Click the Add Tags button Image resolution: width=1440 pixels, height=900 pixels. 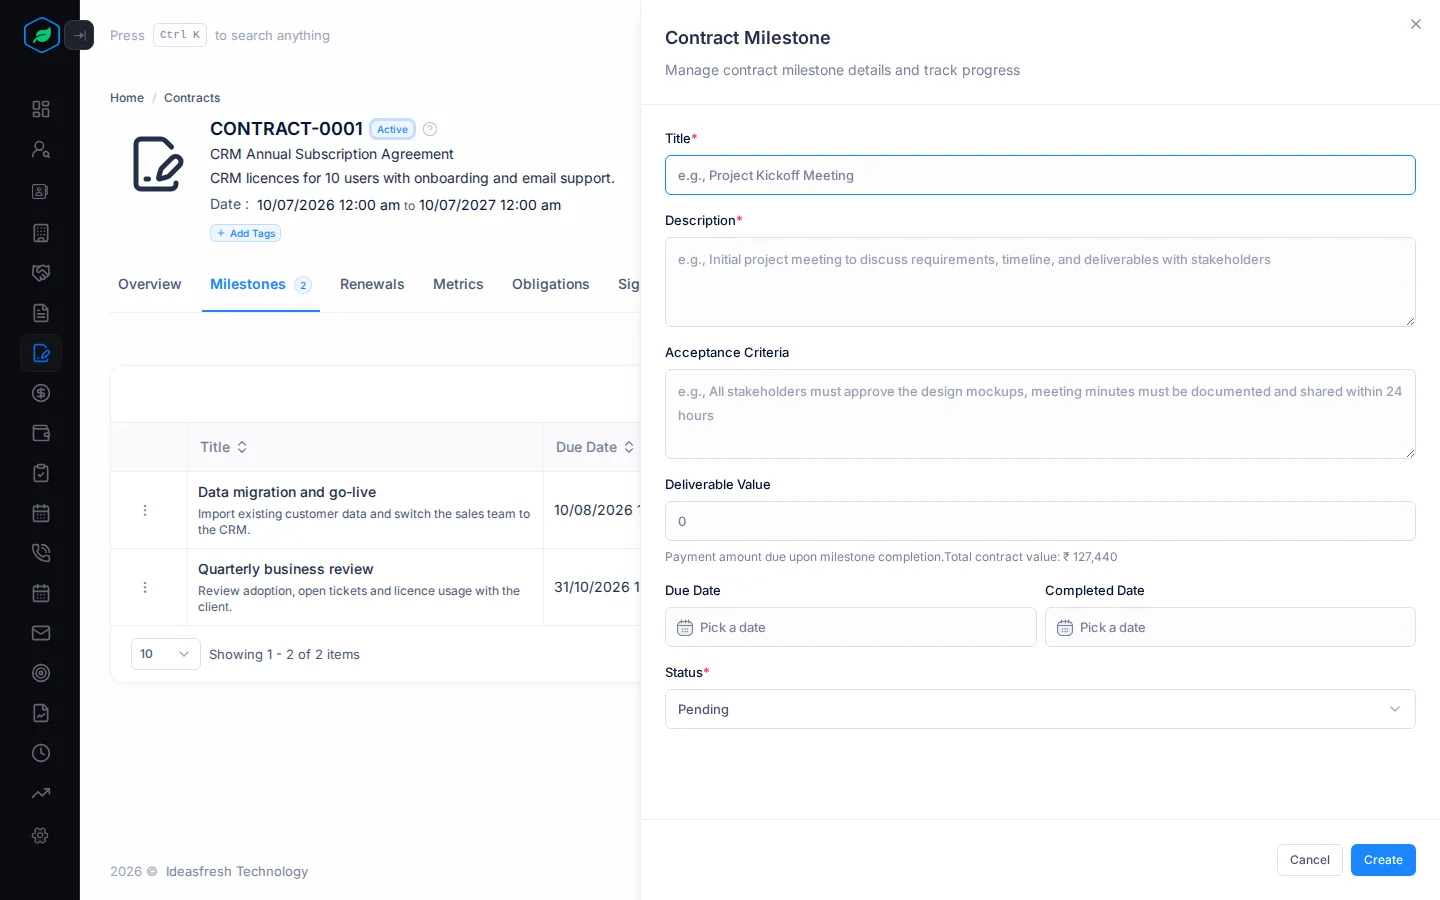click(x=245, y=233)
